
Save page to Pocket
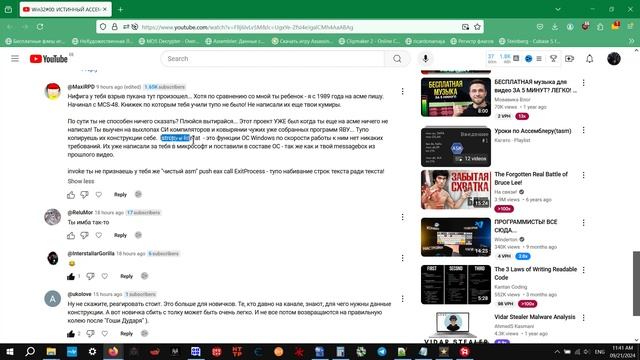click(x=540, y=27)
